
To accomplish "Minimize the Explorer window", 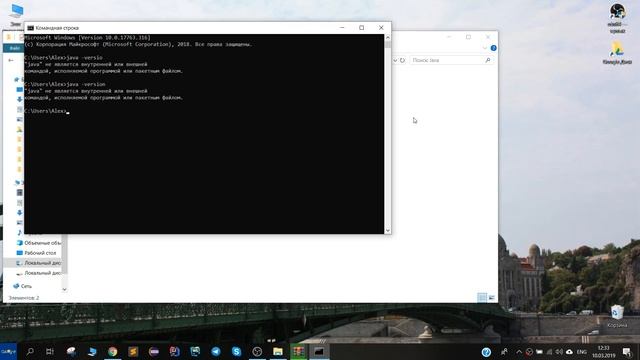I will click(x=449, y=37).
